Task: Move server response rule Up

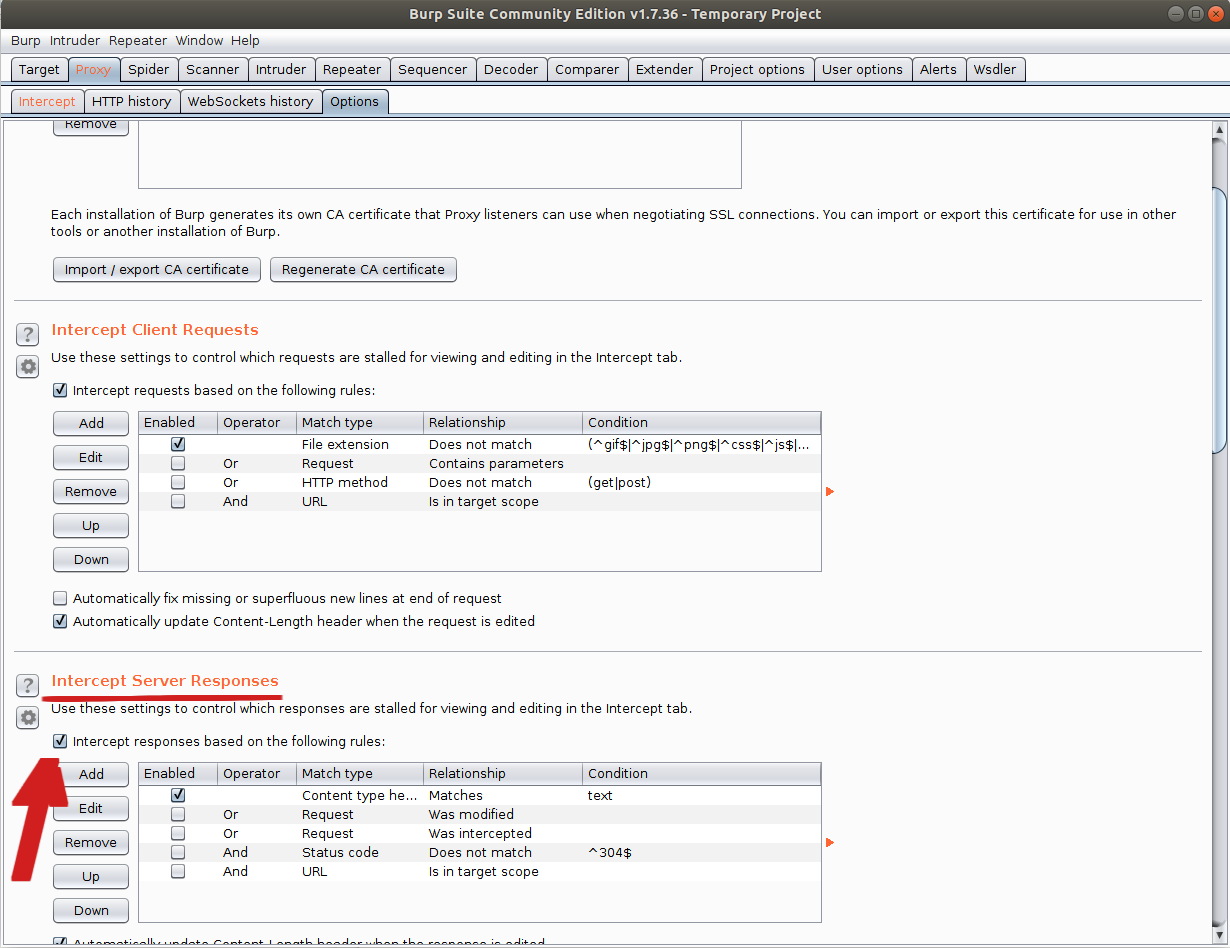Action: tap(91, 877)
